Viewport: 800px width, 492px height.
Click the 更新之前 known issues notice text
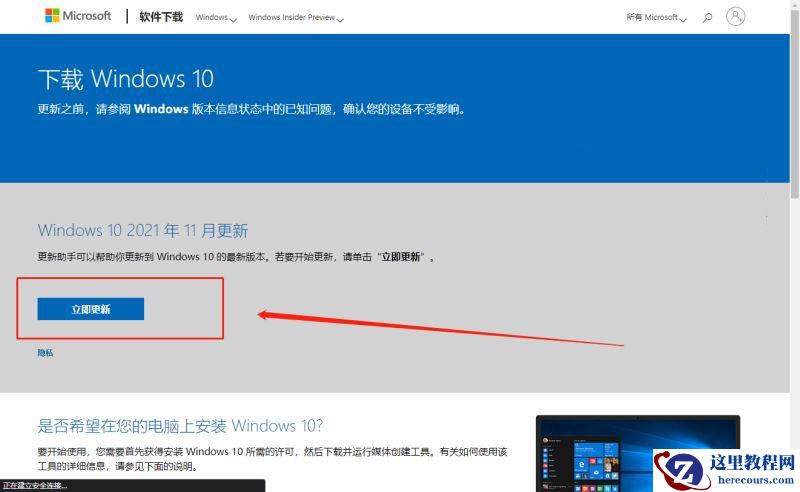(251, 109)
